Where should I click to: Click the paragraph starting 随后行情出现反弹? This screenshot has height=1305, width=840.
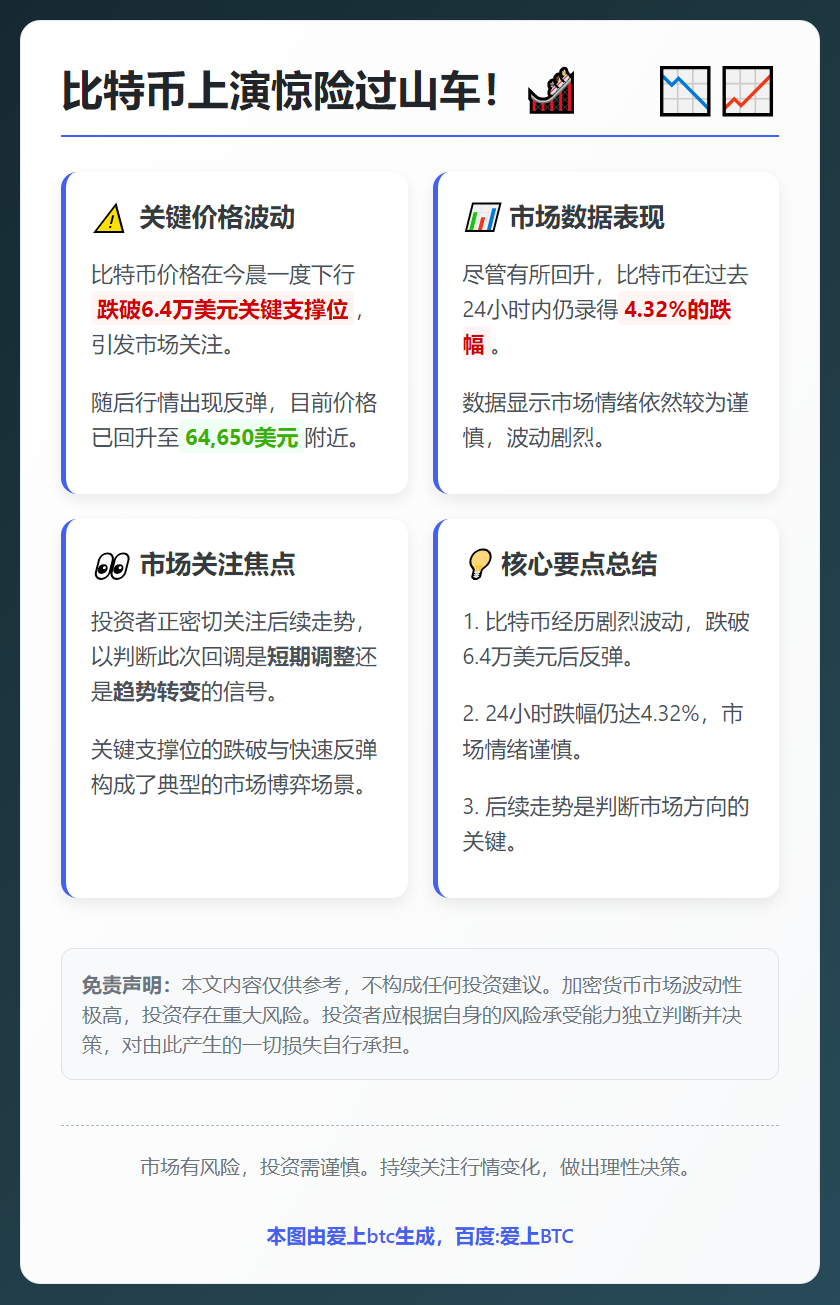[234, 420]
